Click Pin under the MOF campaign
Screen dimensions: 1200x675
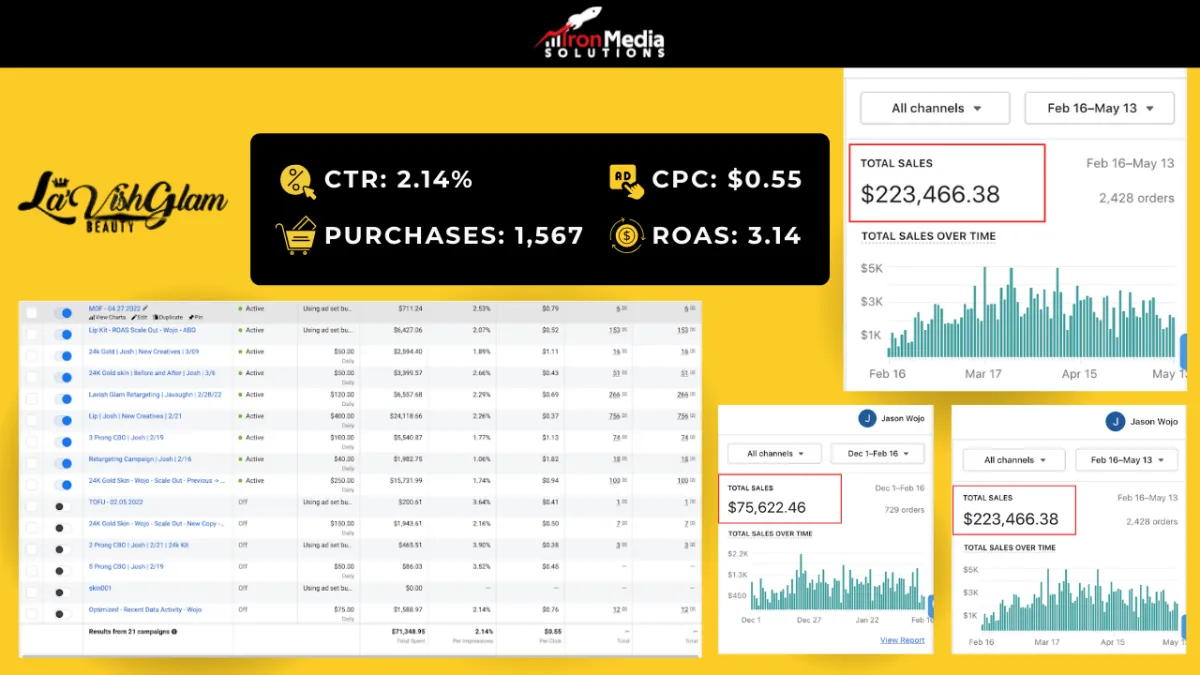(x=195, y=317)
